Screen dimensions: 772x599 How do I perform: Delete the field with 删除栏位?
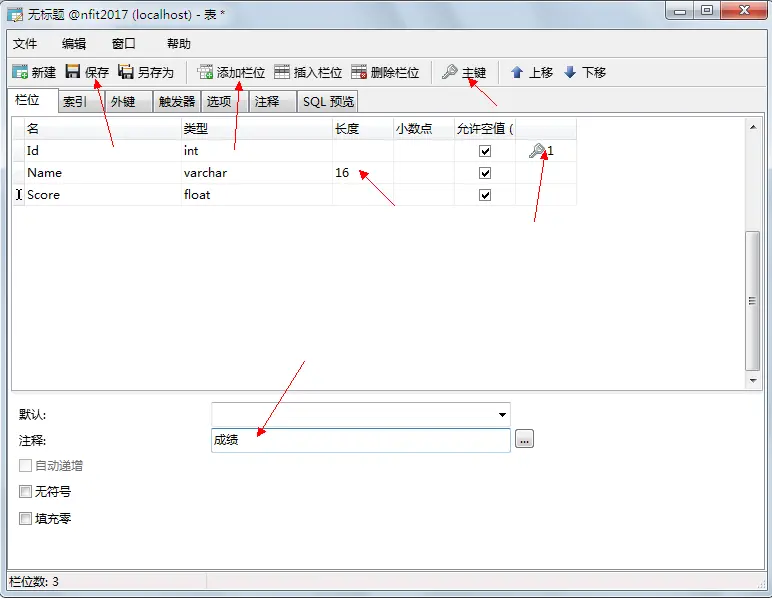(x=385, y=72)
